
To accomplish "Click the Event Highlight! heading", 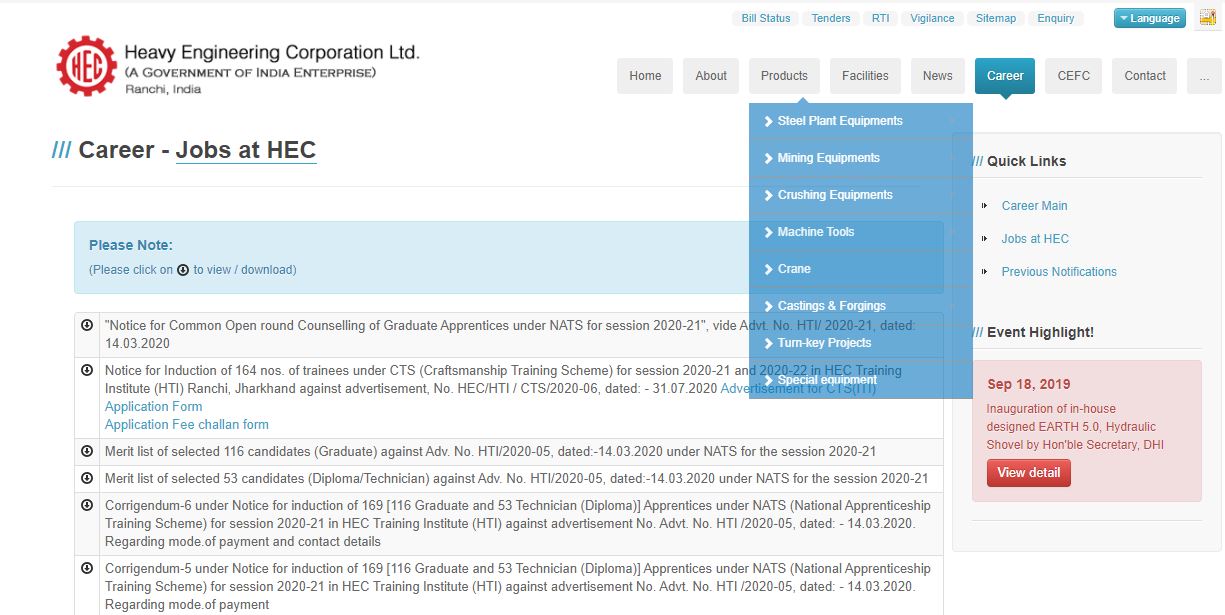I will (x=1040, y=332).
